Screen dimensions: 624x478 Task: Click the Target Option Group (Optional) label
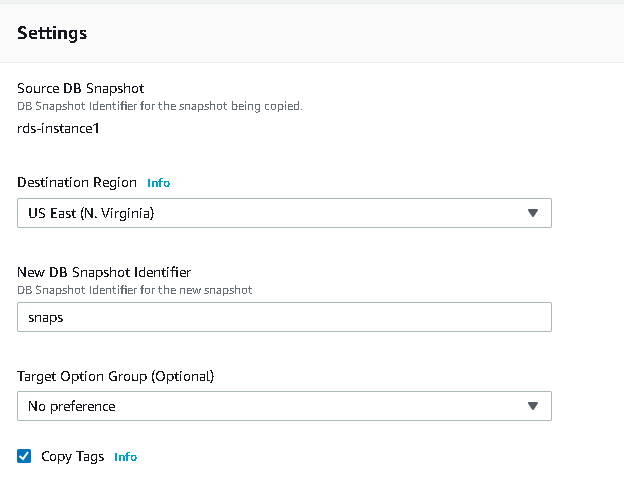point(116,376)
